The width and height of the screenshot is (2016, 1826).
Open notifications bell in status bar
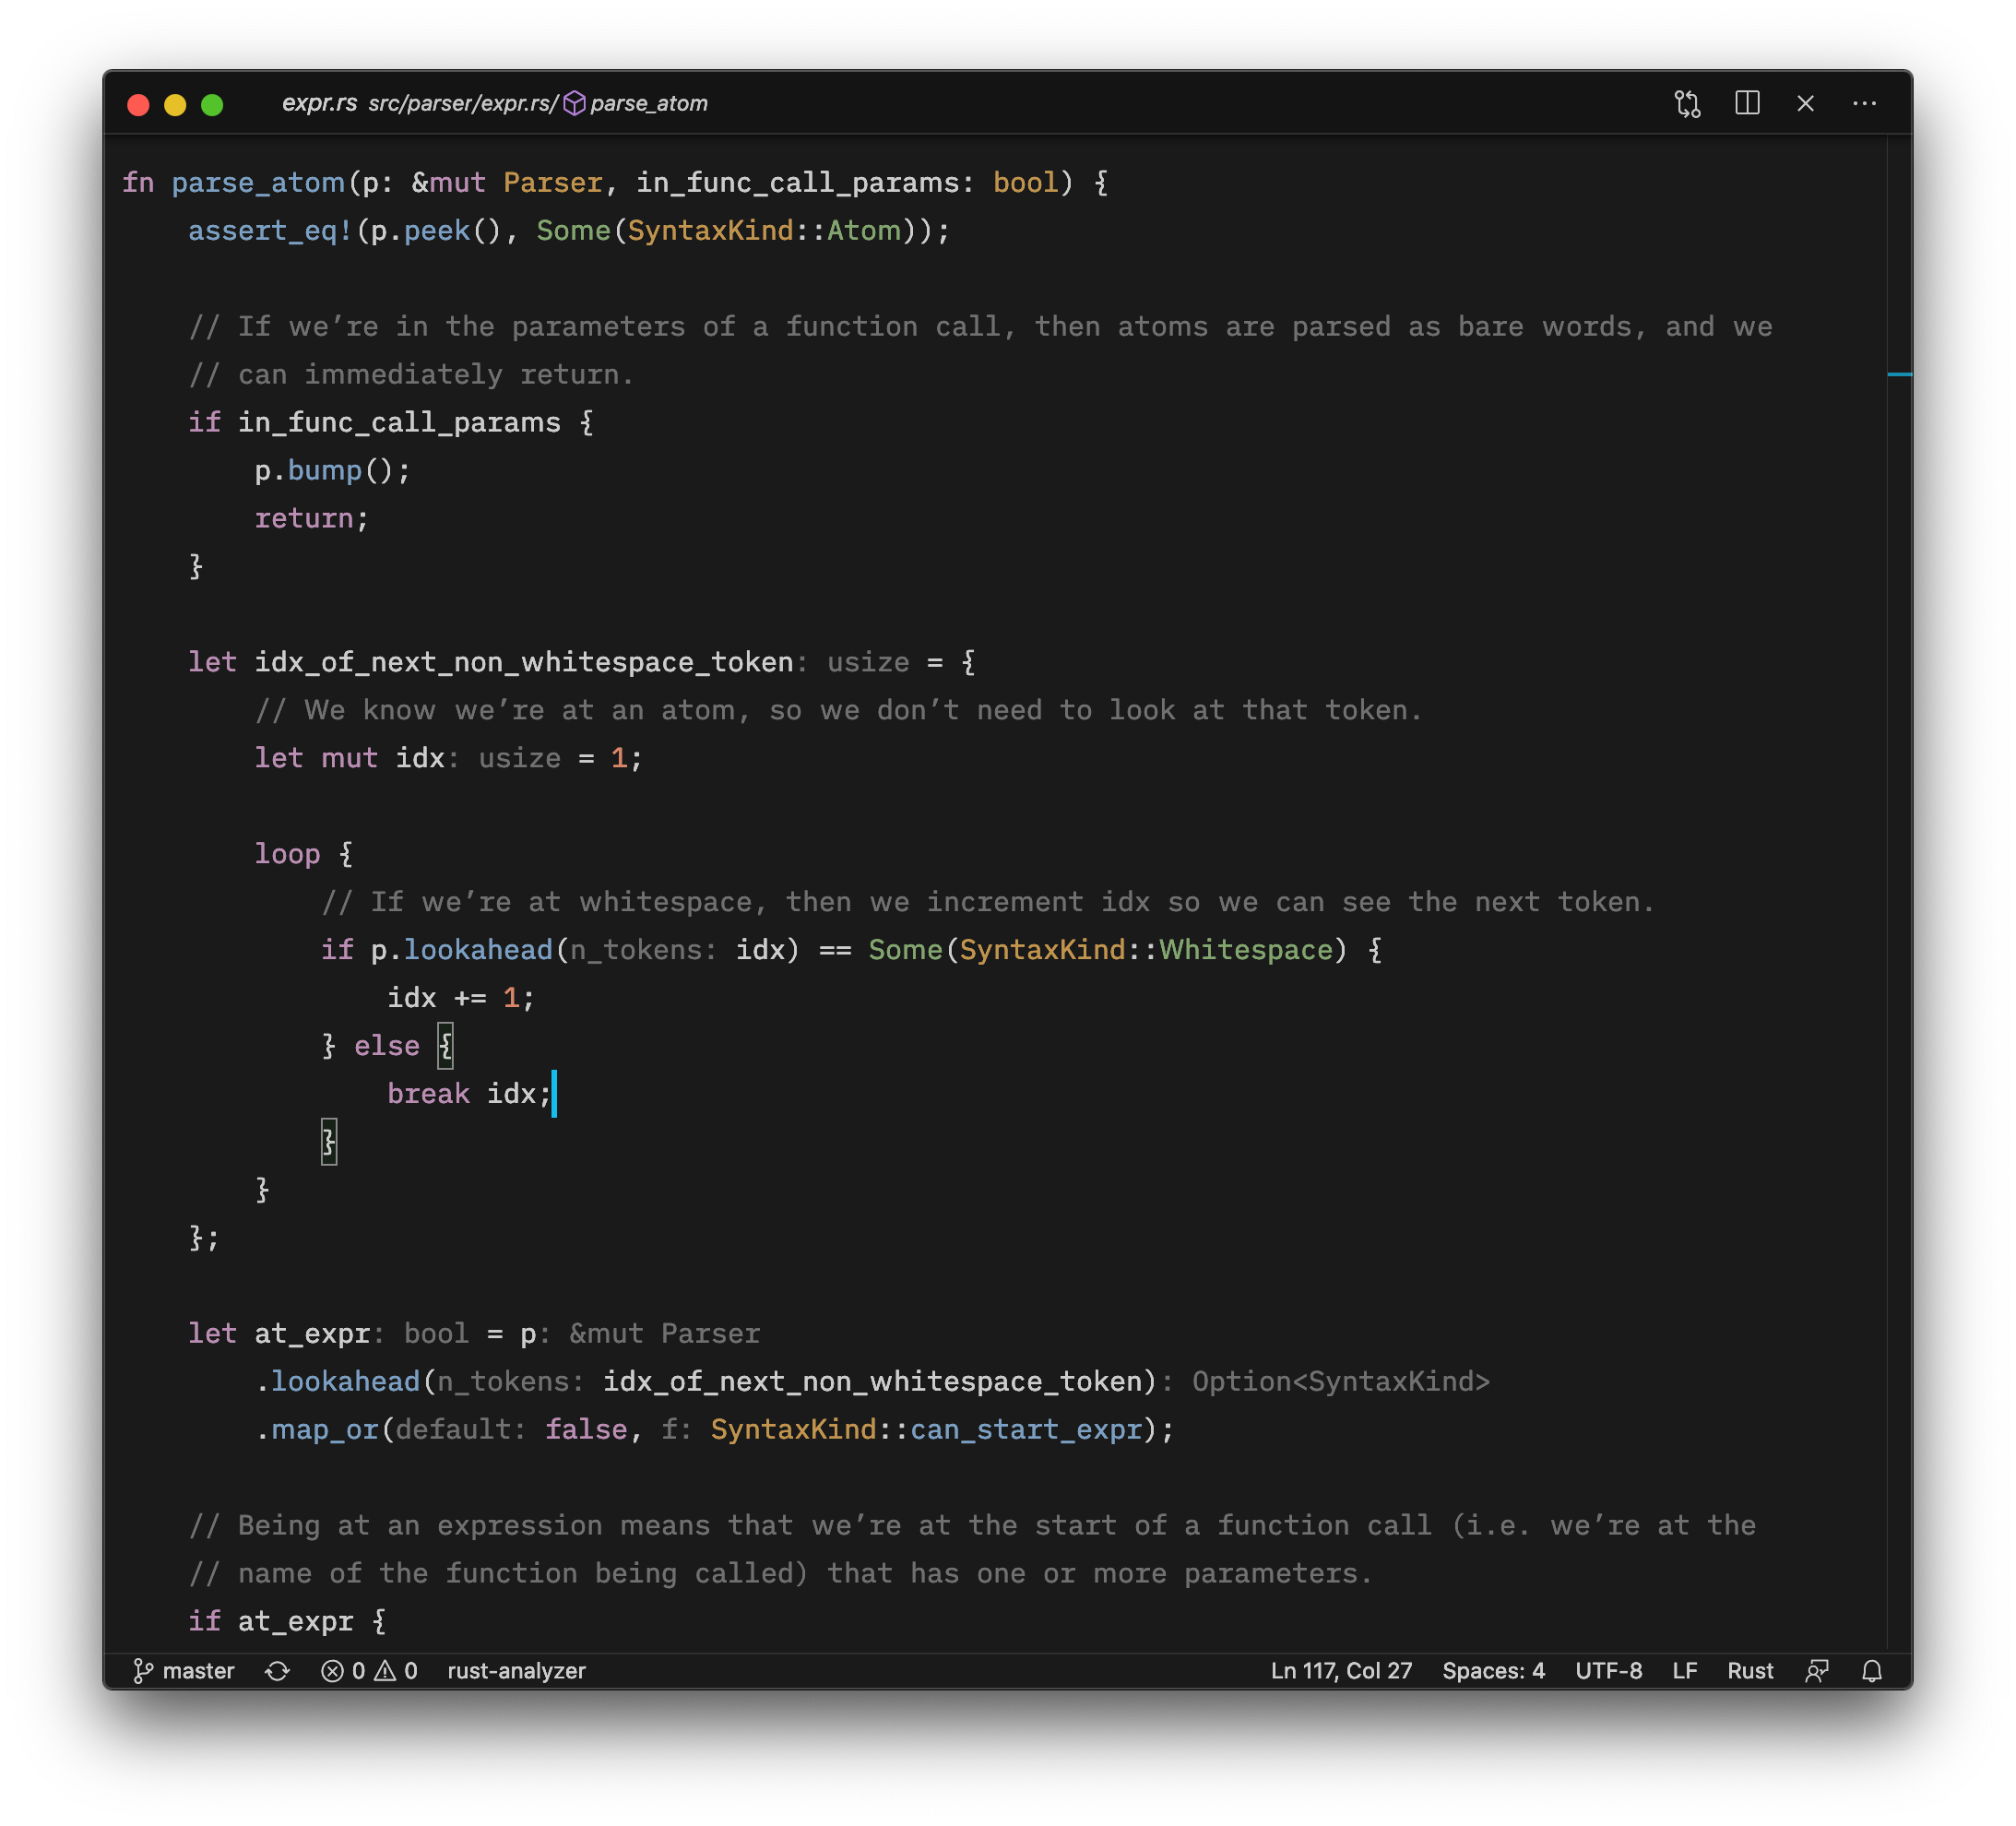[1872, 1671]
